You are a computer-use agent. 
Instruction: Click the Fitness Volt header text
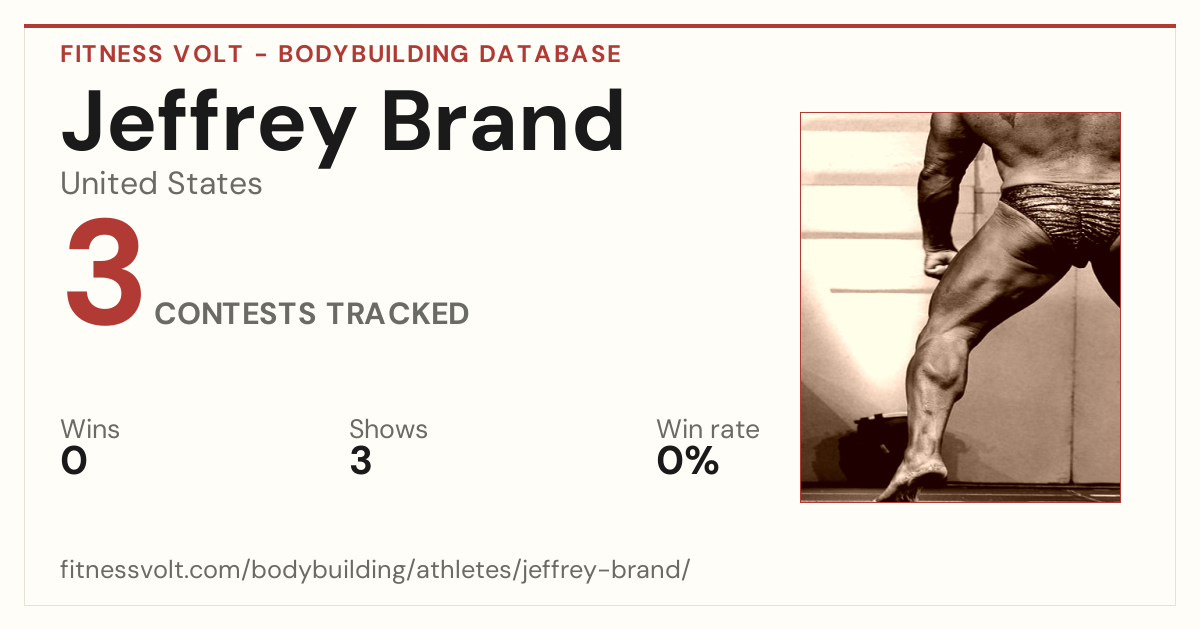tap(151, 54)
